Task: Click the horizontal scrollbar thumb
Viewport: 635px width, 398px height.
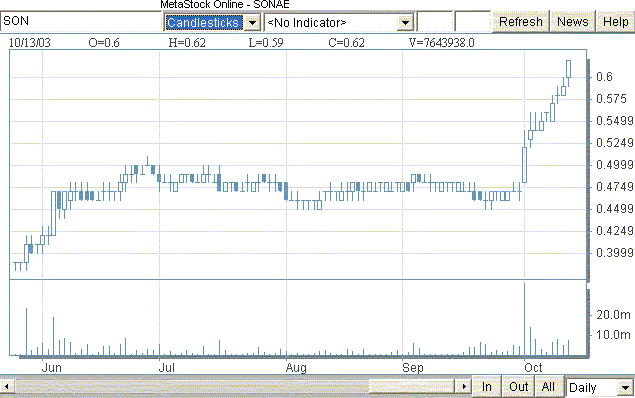Action: point(413,387)
